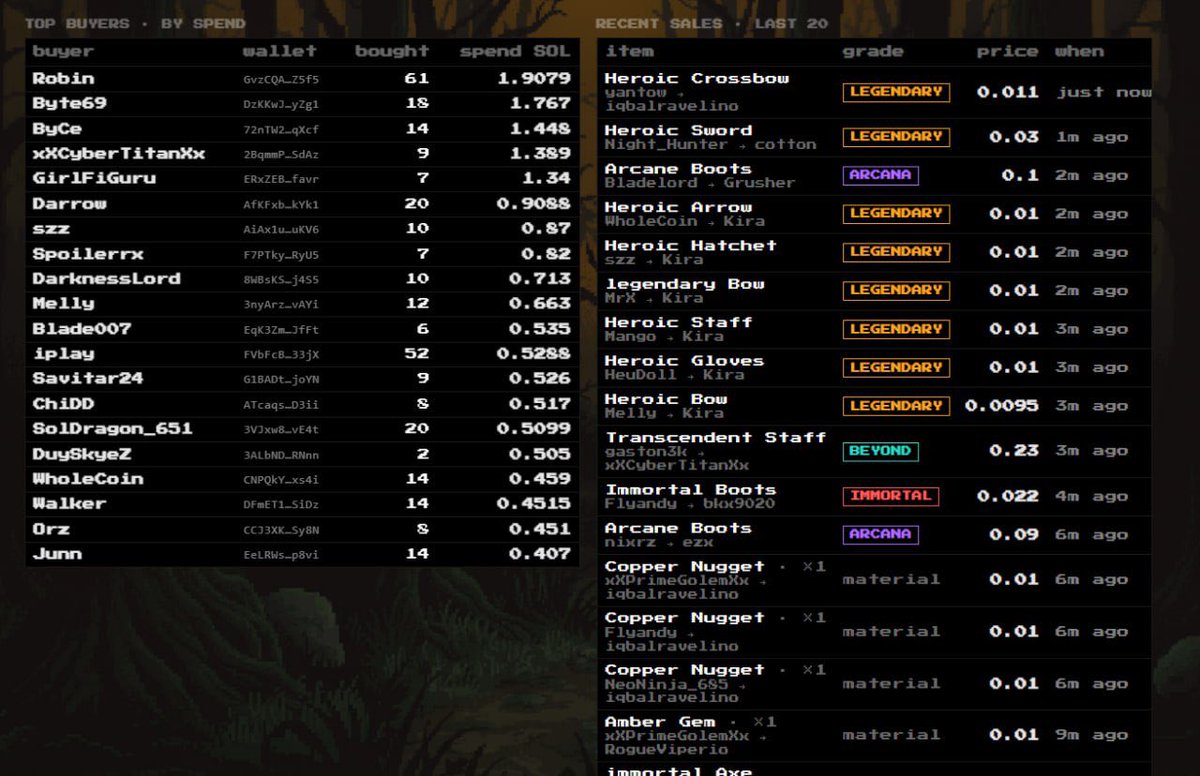Click the 'grade' column header

point(873,51)
